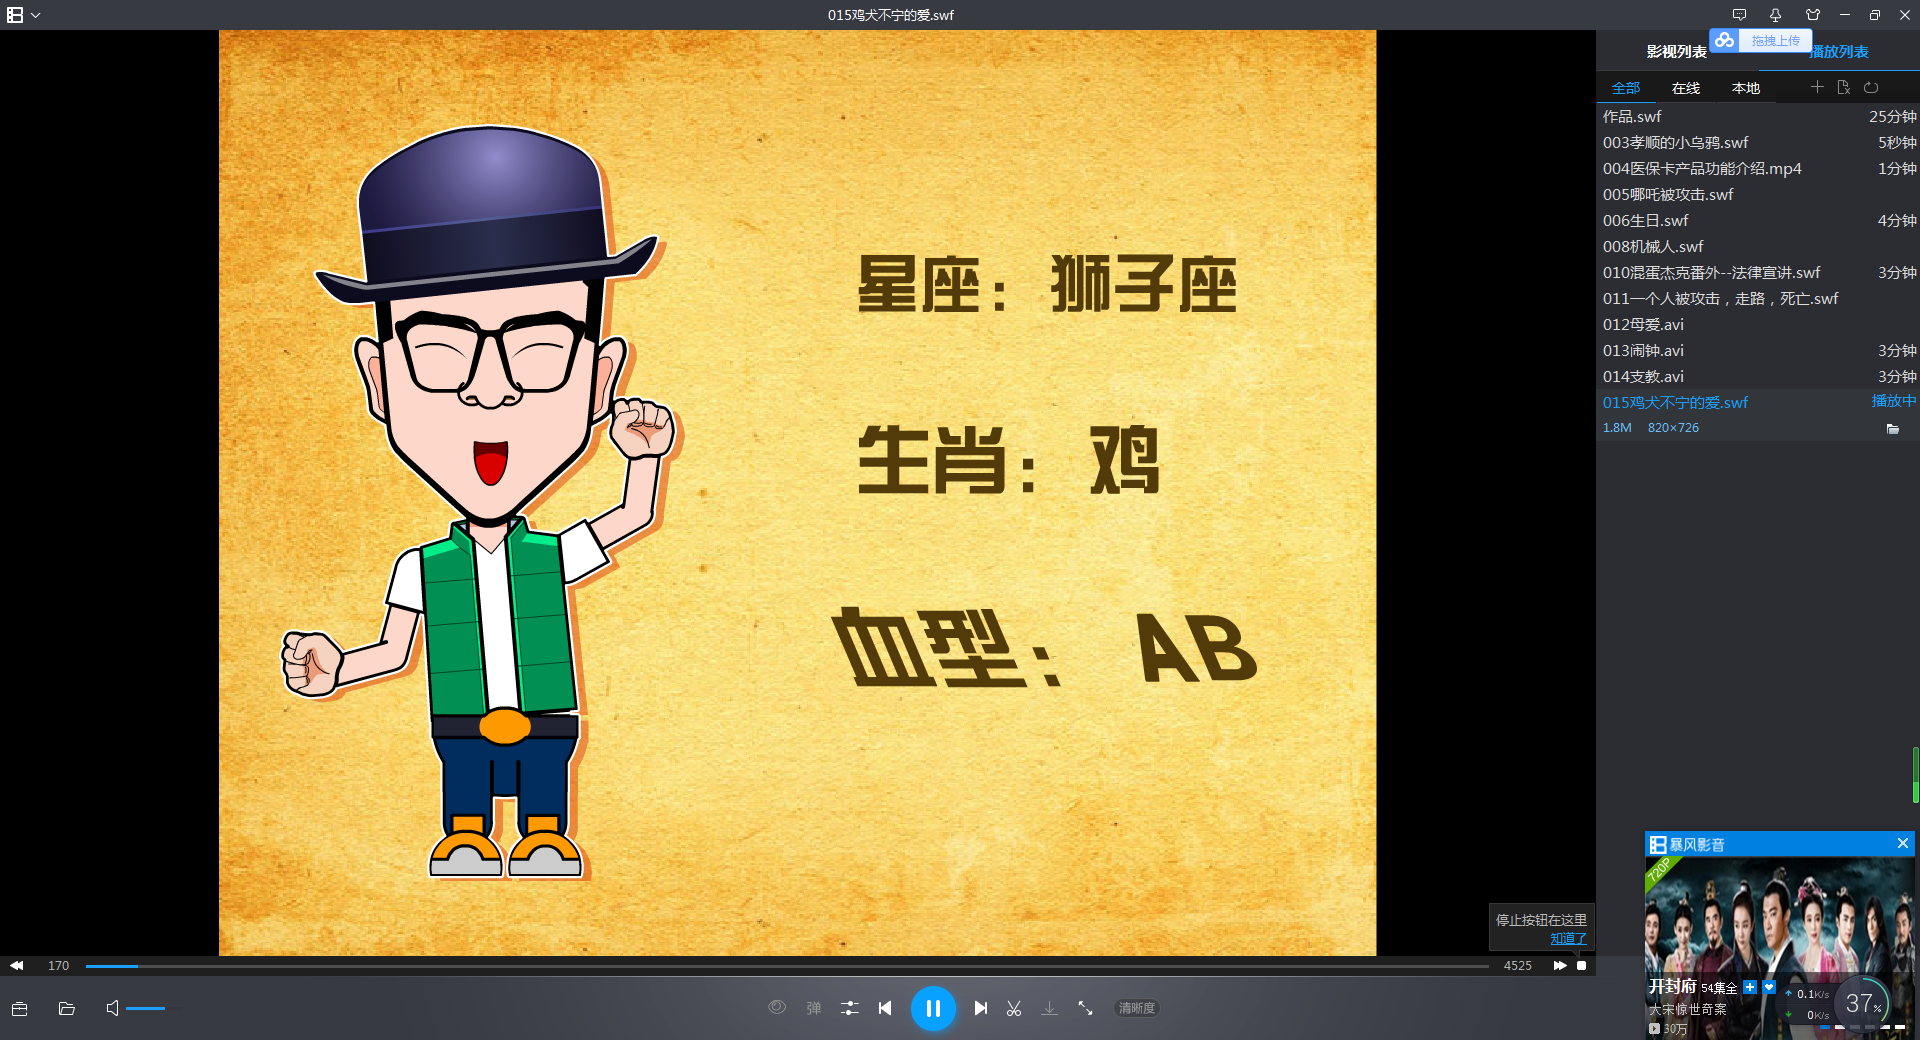Toggle the 弹 danmaku button

tap(814, 1008)
